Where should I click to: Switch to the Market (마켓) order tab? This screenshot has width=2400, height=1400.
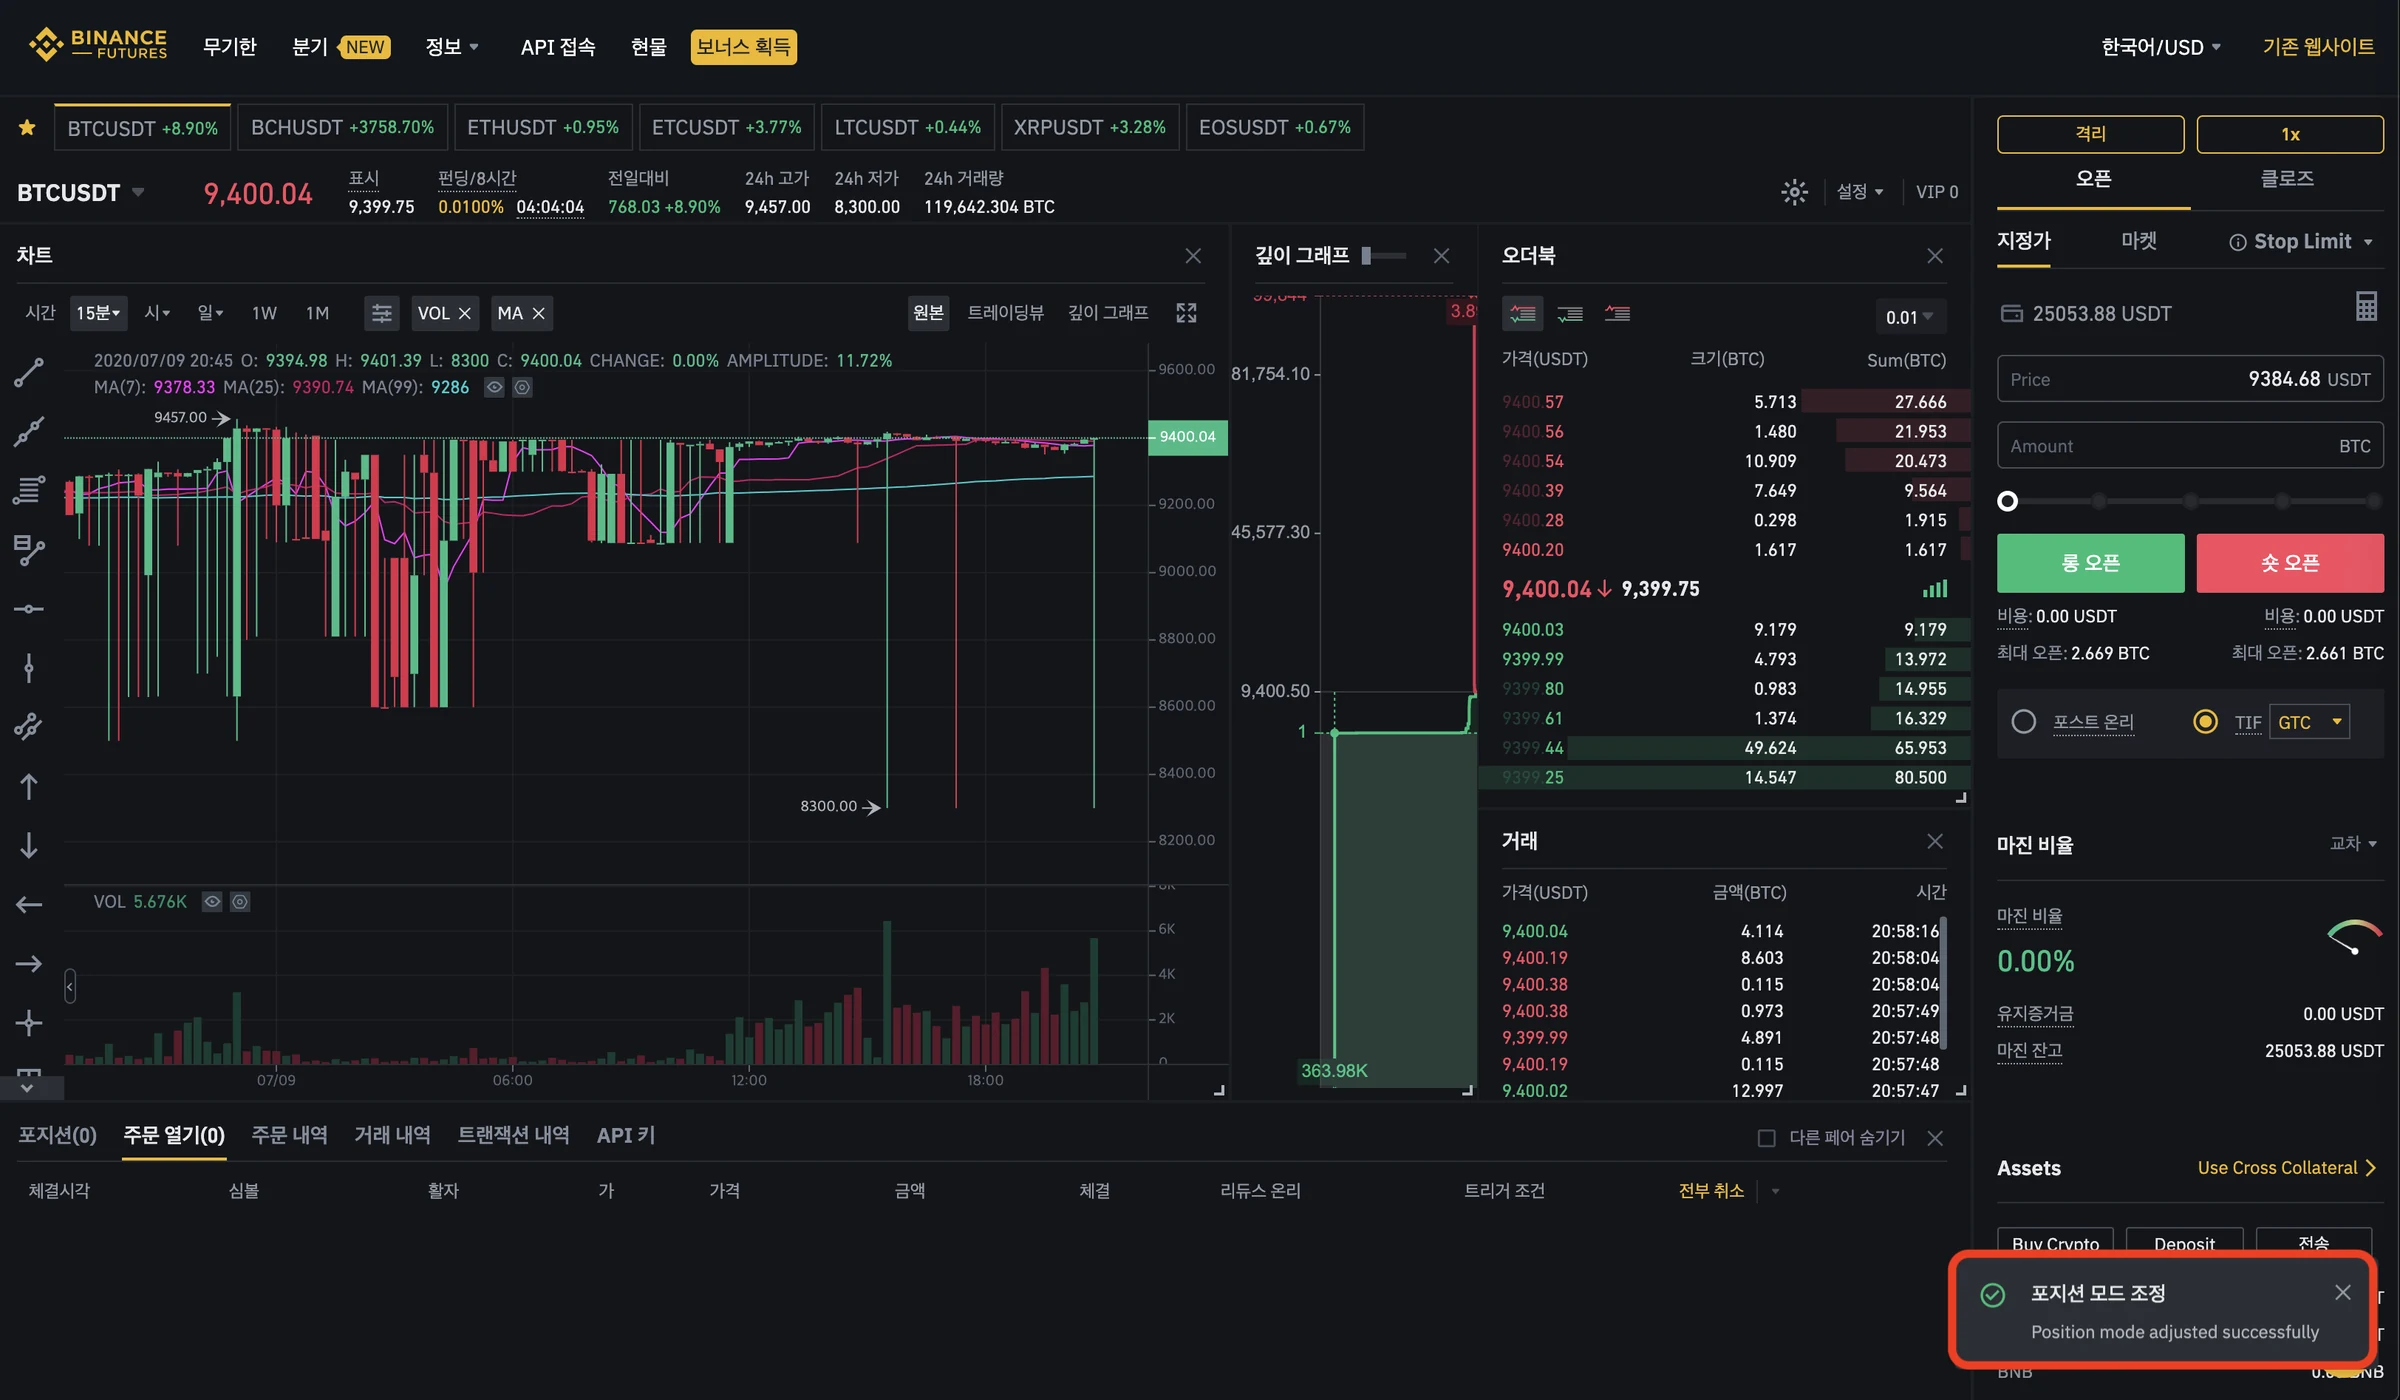(x=2139, y=242)
